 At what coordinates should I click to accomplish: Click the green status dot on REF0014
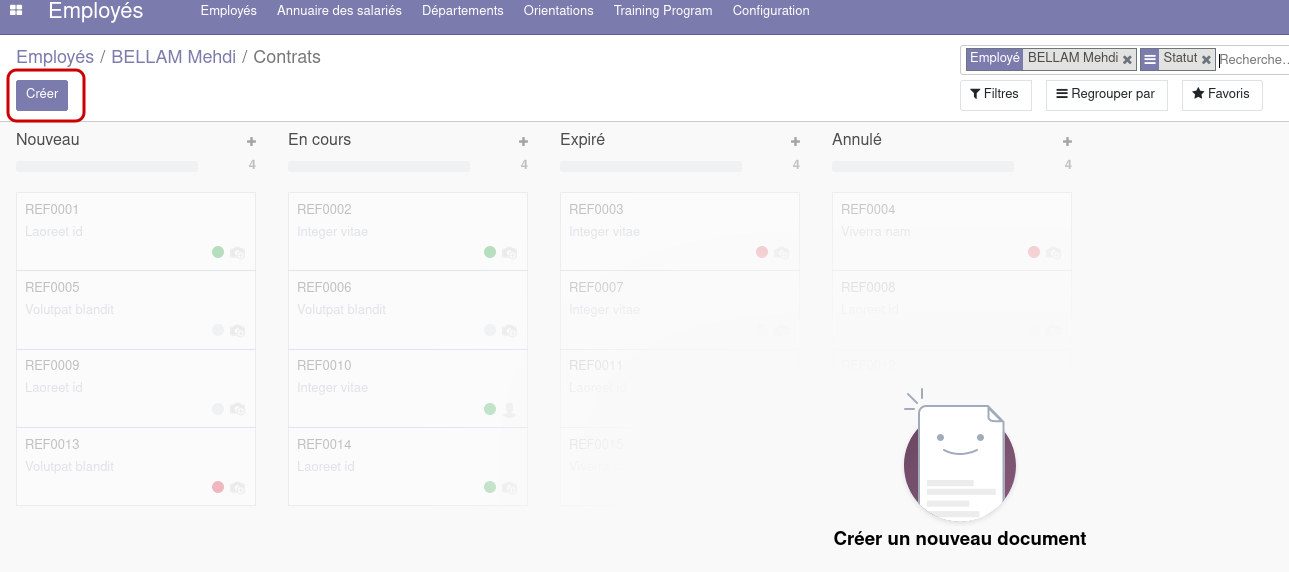(490, 487)
